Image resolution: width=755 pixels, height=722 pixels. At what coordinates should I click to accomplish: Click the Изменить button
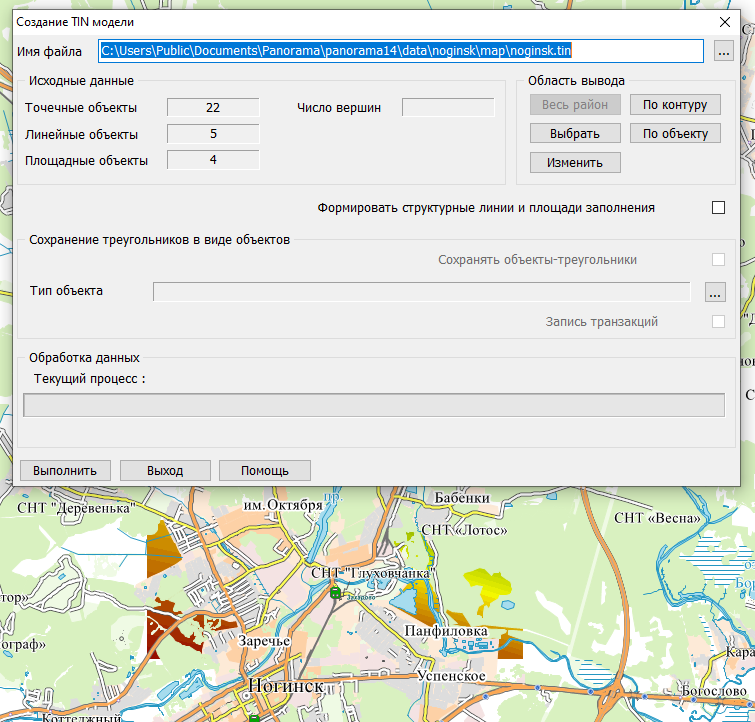[575, 162]
